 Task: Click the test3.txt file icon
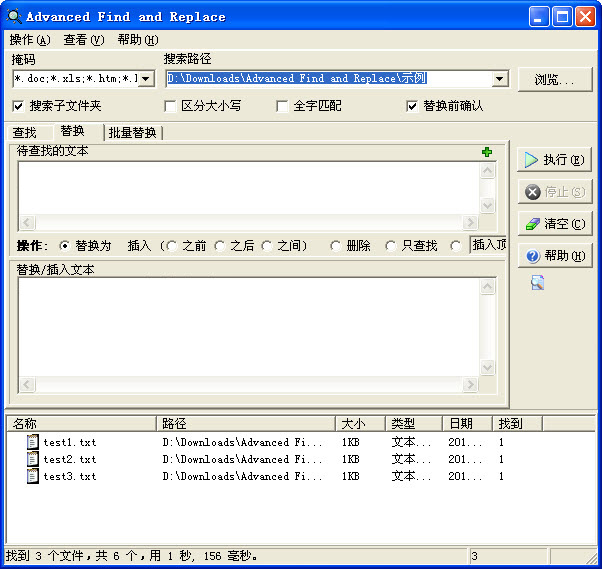33,476
